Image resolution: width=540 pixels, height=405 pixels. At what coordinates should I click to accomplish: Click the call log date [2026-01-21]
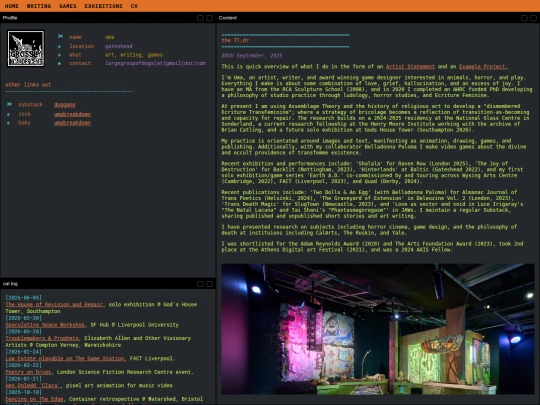[23, 379]
